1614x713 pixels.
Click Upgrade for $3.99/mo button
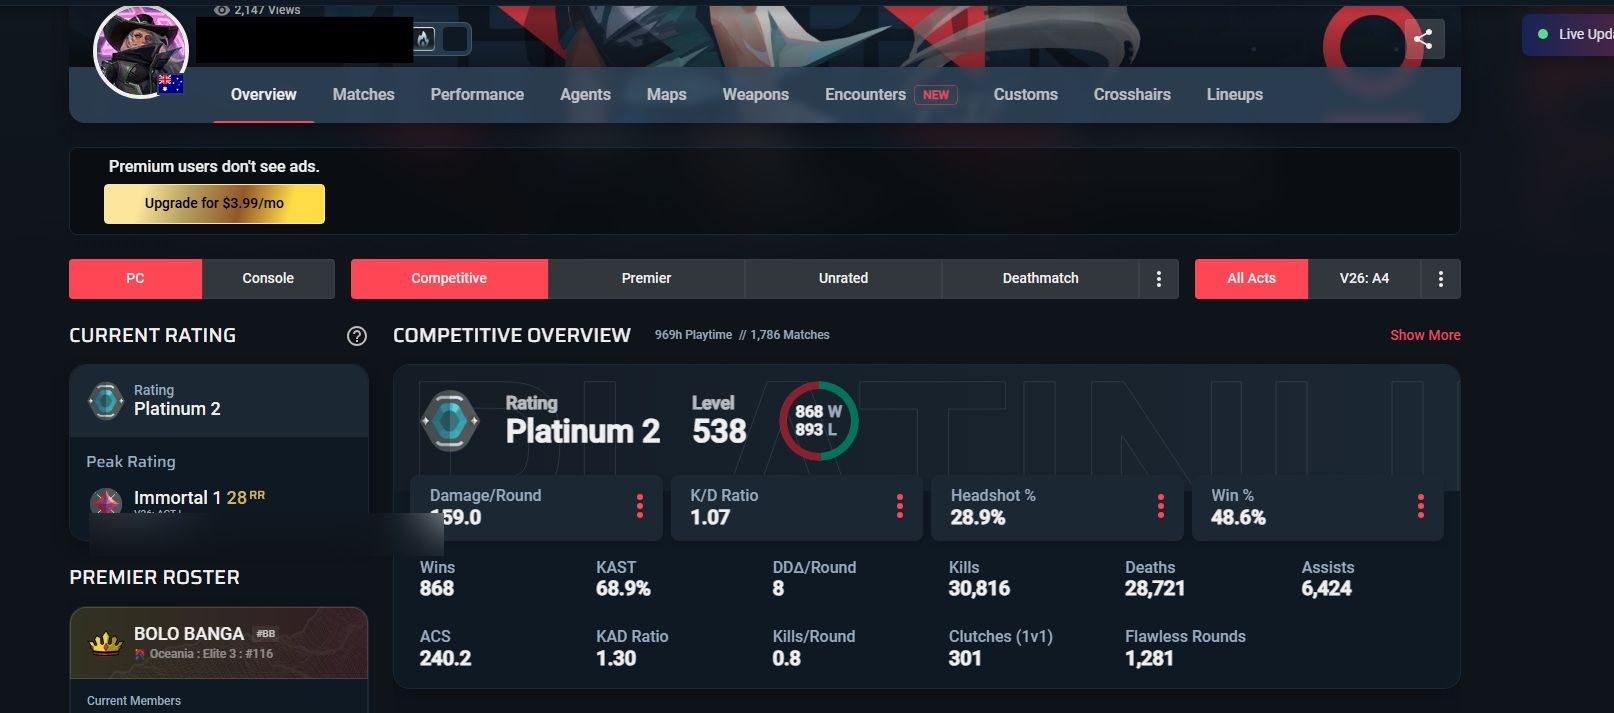tap(214, 204)
